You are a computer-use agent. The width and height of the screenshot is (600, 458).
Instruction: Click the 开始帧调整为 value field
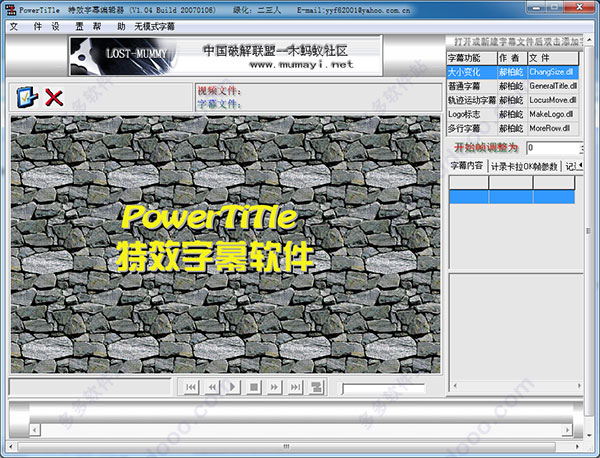point(553,148)
